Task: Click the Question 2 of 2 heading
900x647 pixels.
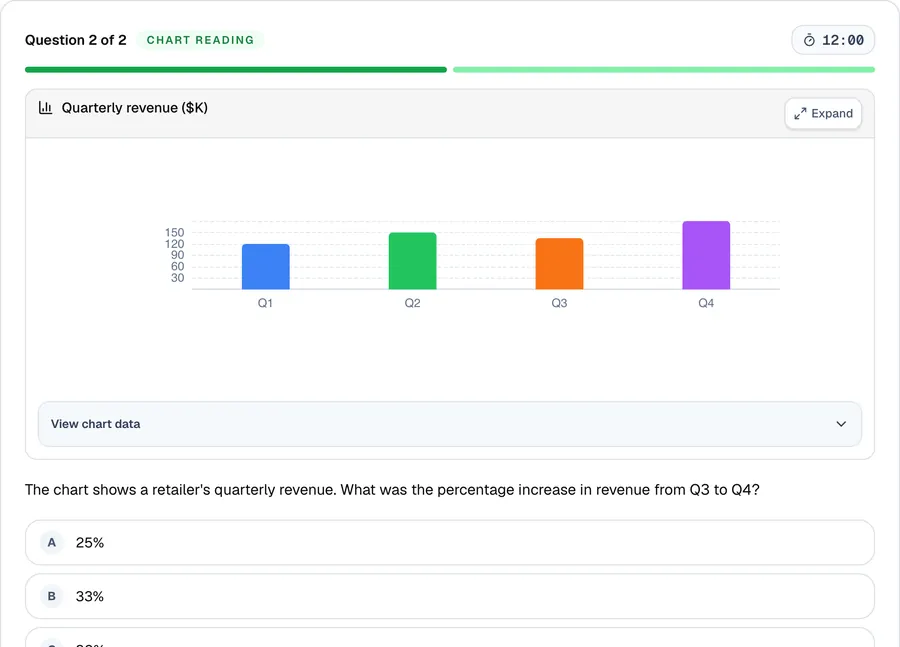Action: 76,40
